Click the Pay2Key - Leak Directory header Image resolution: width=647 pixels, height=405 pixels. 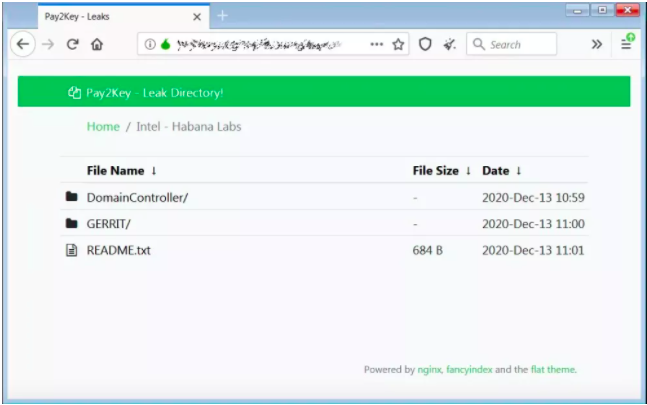point(154,92)
